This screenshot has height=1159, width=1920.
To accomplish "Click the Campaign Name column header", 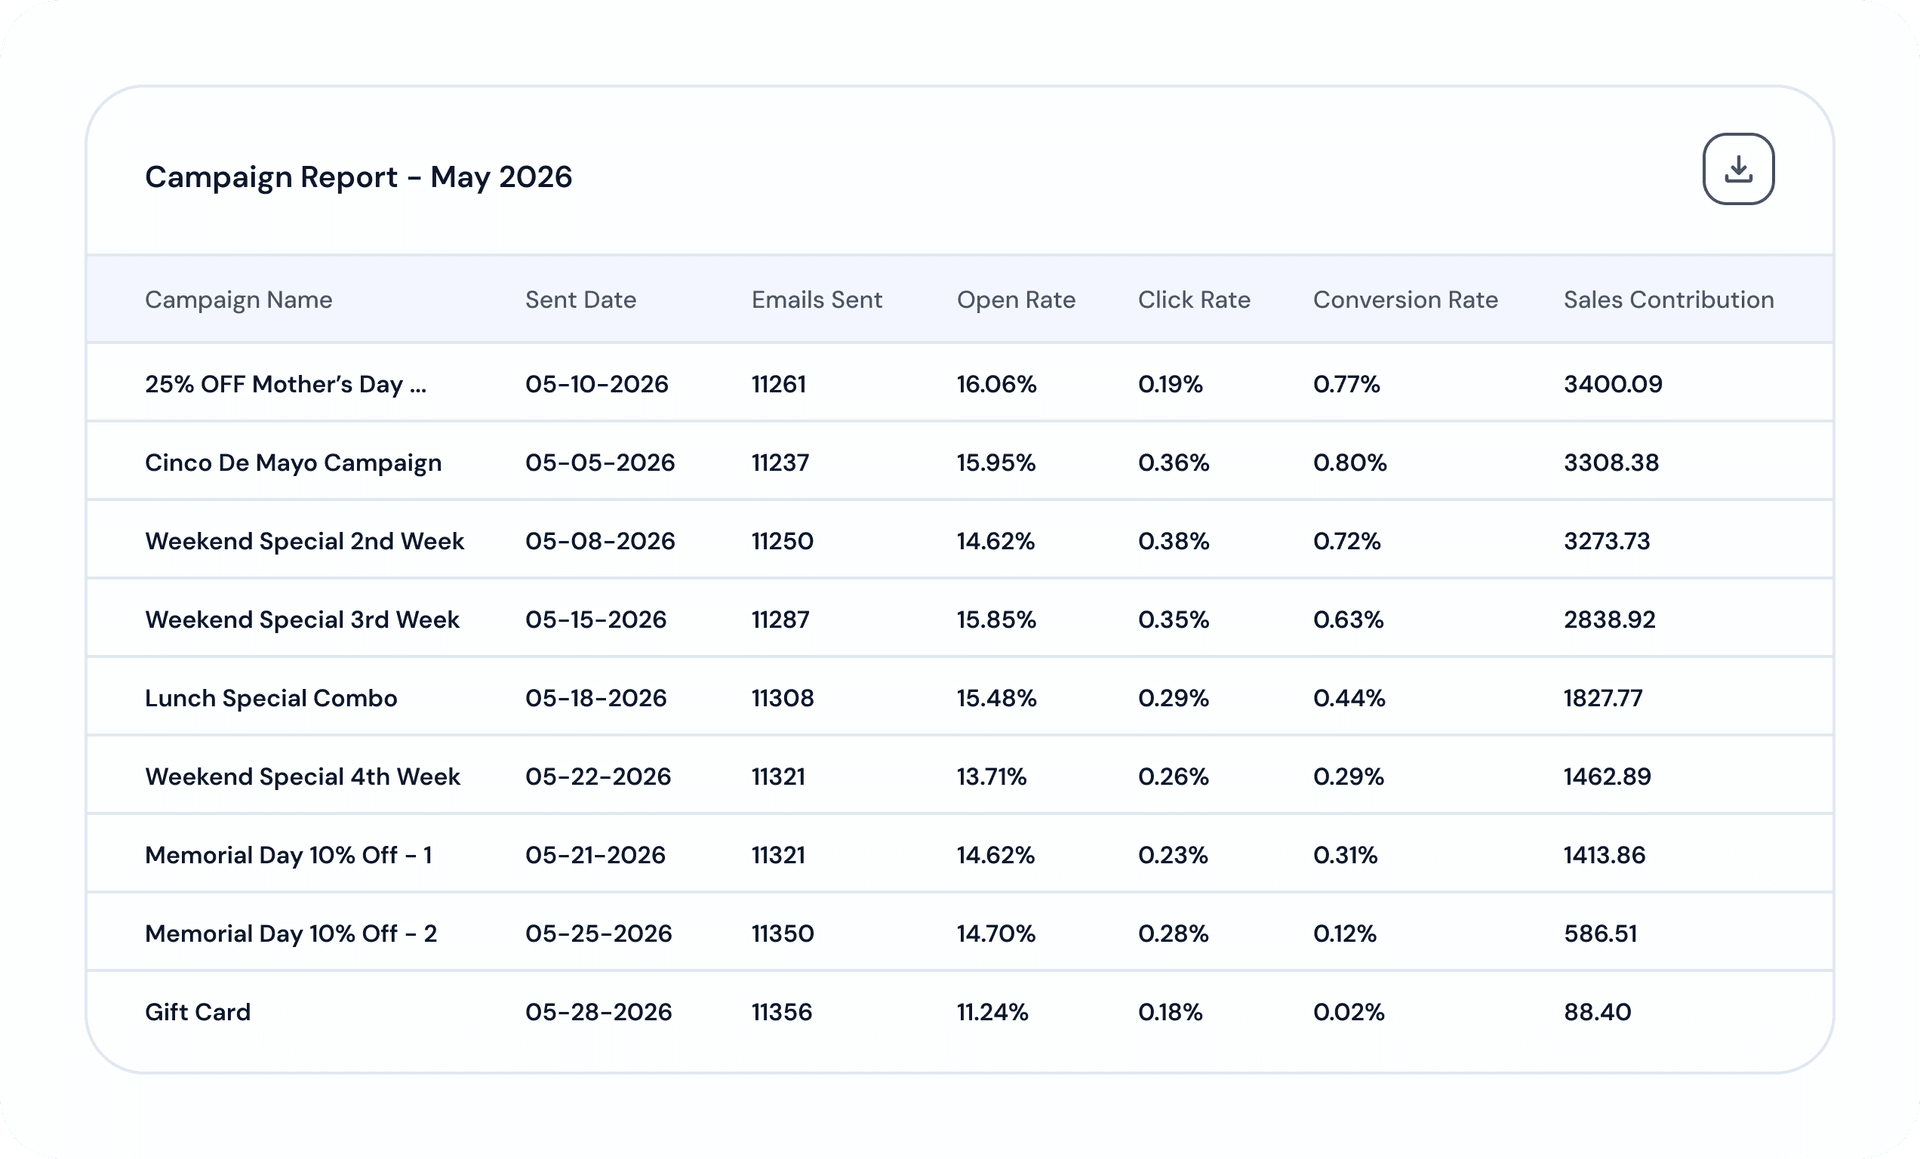I will tap(238, 300).
